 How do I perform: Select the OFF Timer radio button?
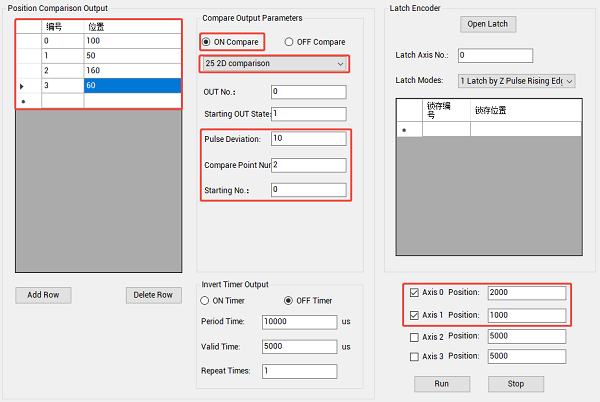(x=289, y=301)
